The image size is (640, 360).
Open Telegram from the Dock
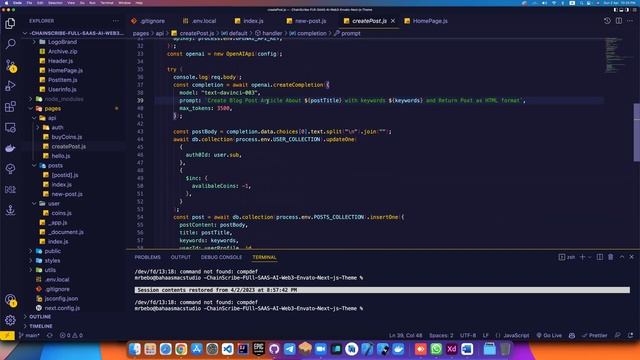click(x=290, y=349)
